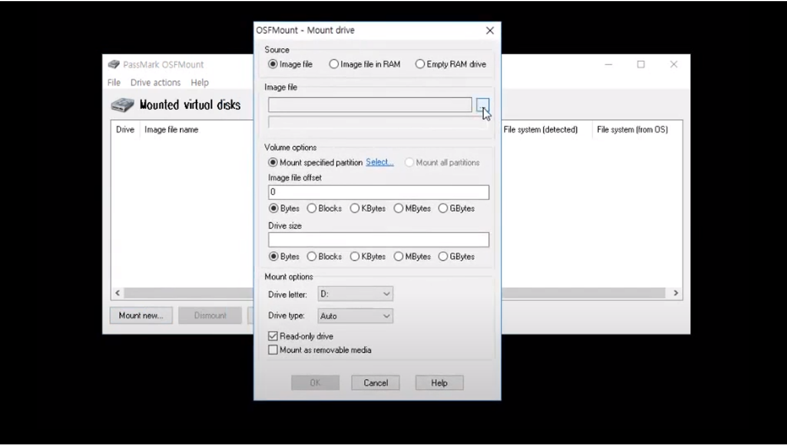Screen dimensions: 789x446
Task: Click the File system (detected) column header
Action: tap(540, 130)
